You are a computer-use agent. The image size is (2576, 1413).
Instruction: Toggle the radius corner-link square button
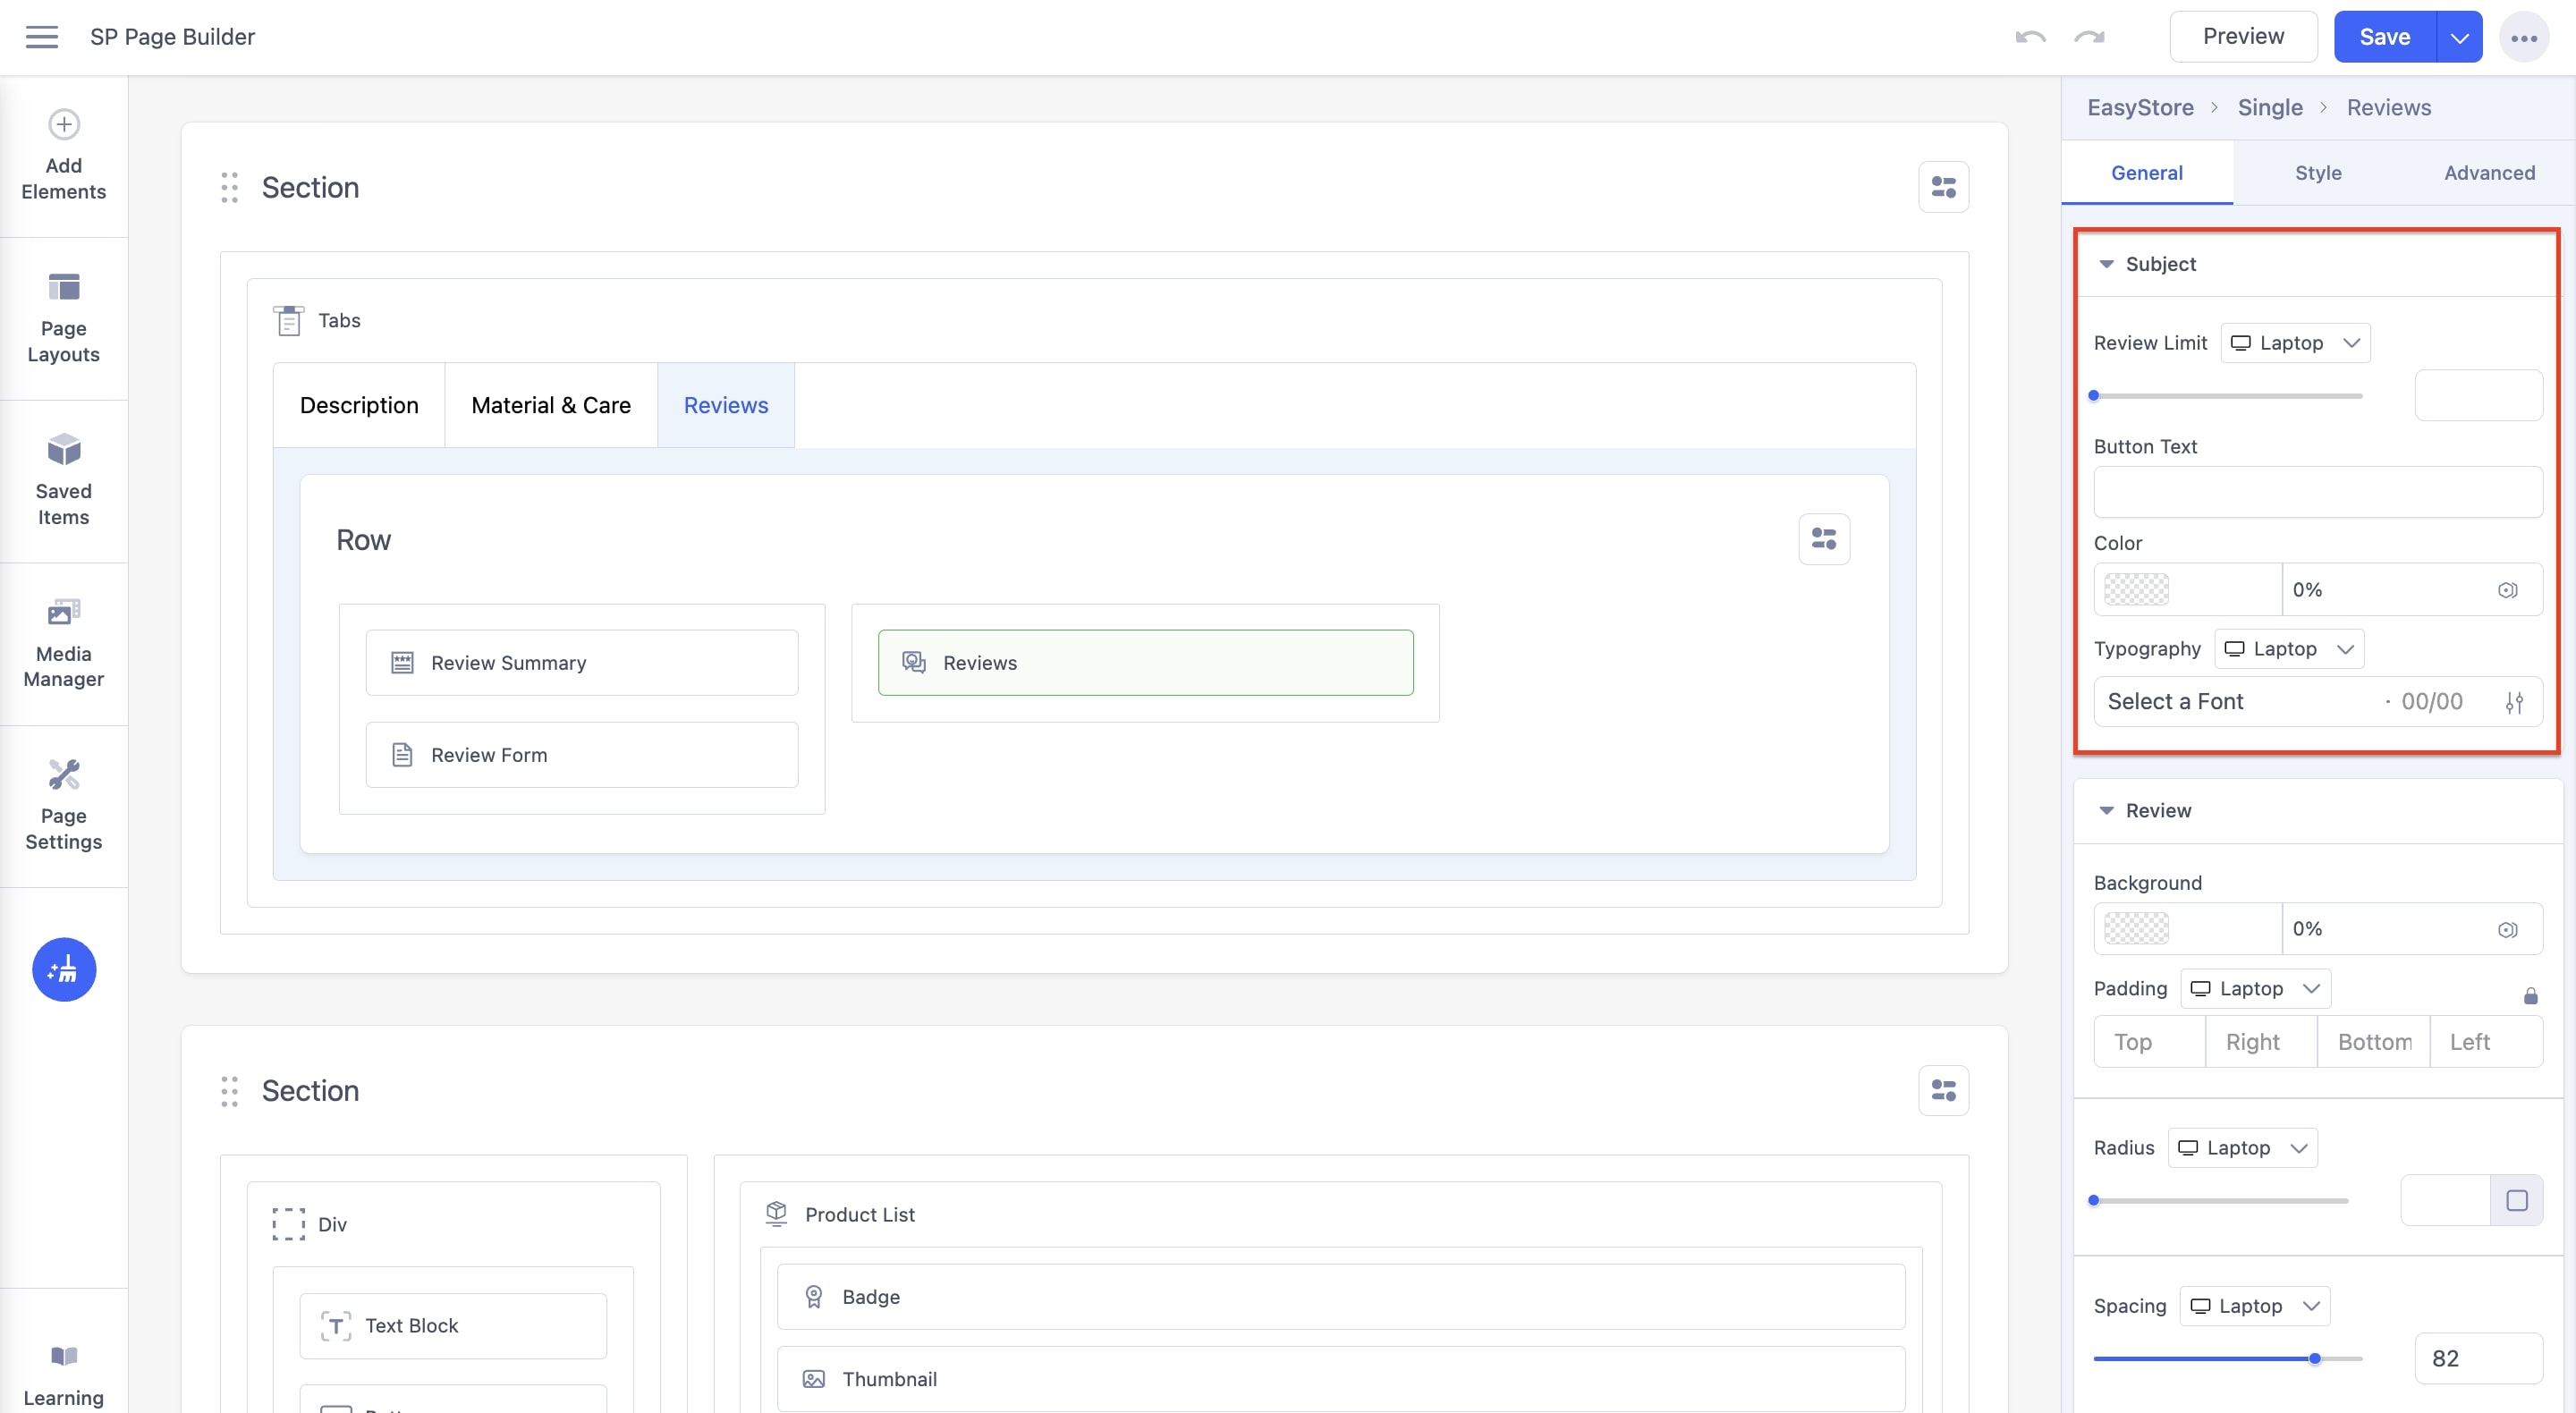tap(2516, 1200)
